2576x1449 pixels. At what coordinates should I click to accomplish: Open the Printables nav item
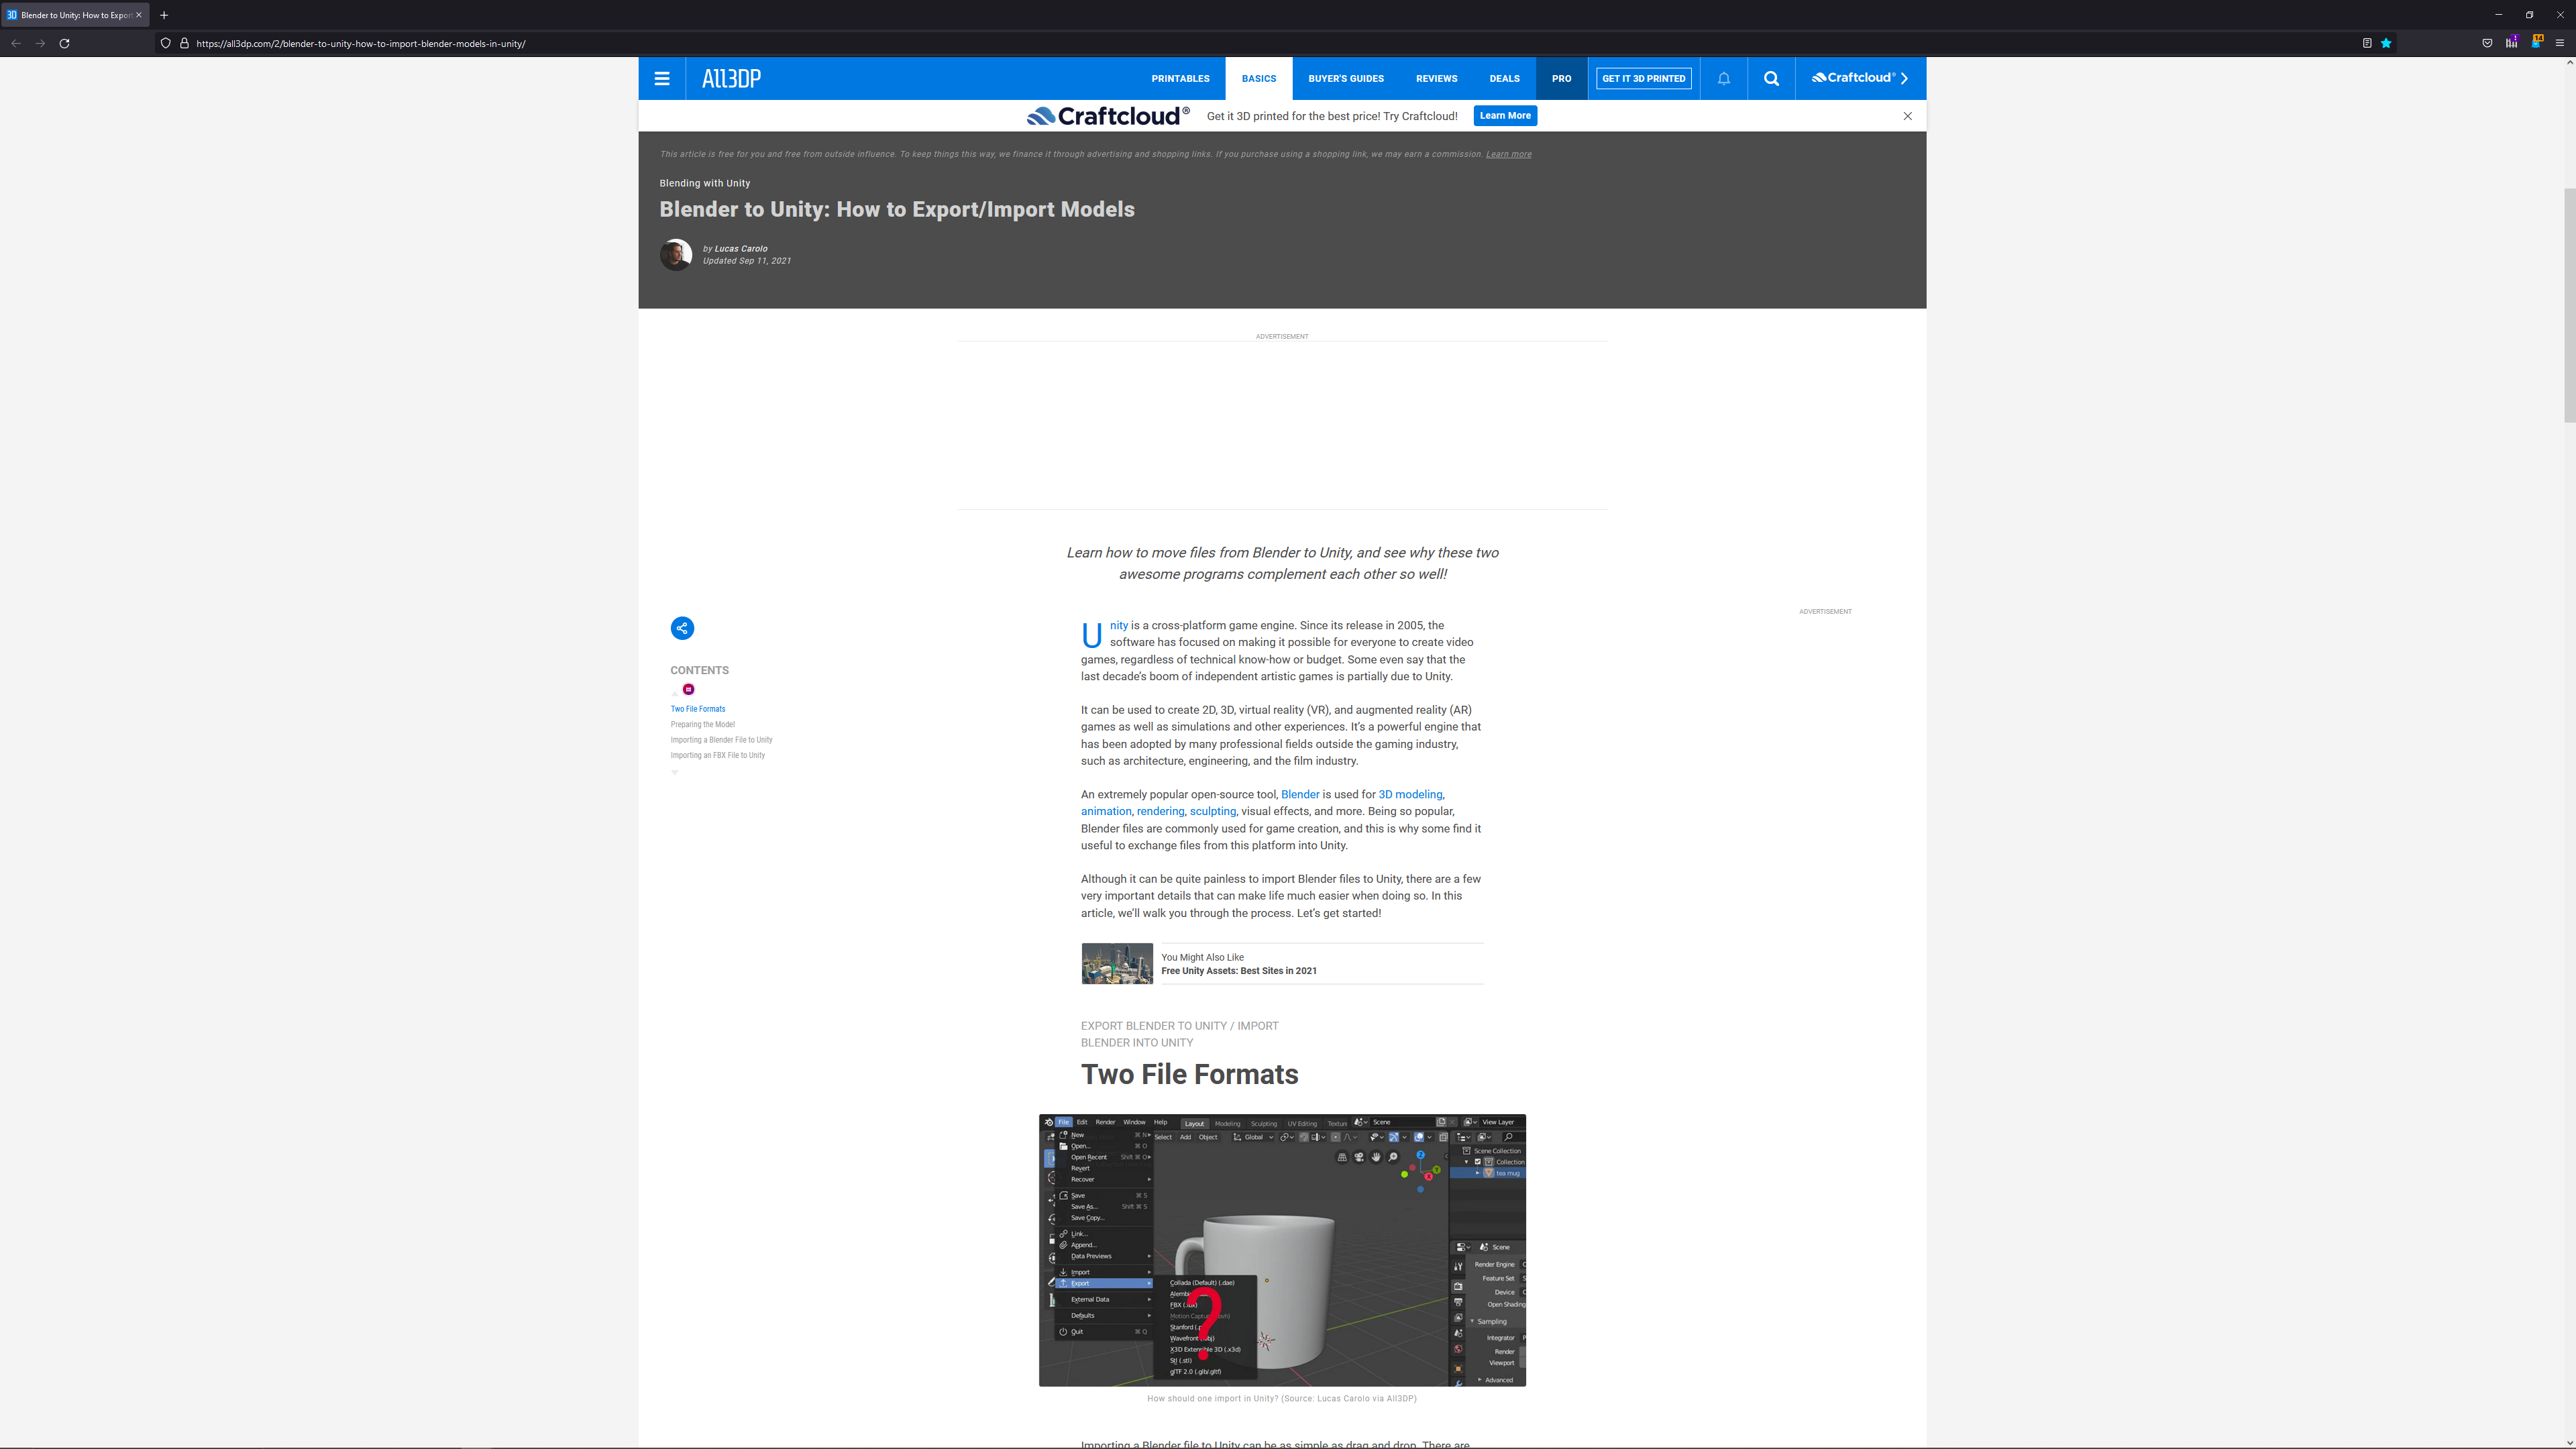pos(1180,78)
